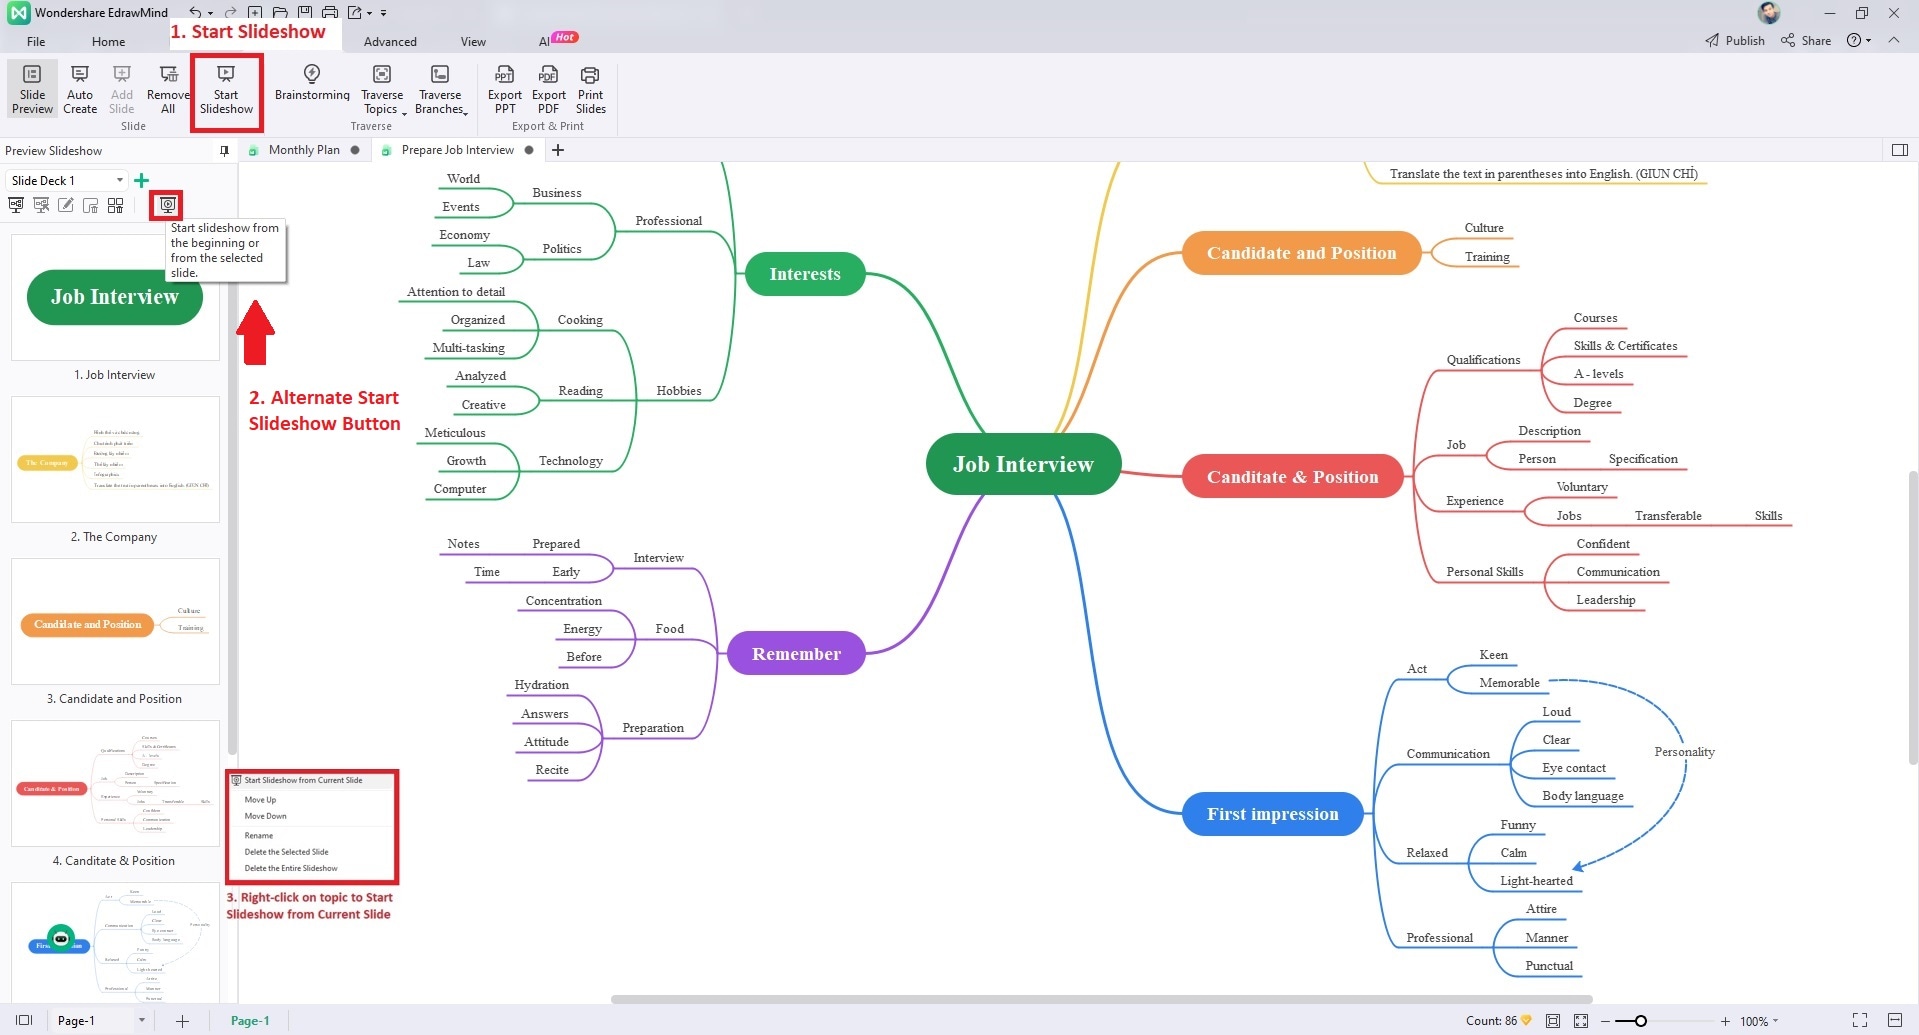The image size is (1919, 1035).
Task: Click the pencil edit icon in slide panel
Action: (x=66, y=205)
